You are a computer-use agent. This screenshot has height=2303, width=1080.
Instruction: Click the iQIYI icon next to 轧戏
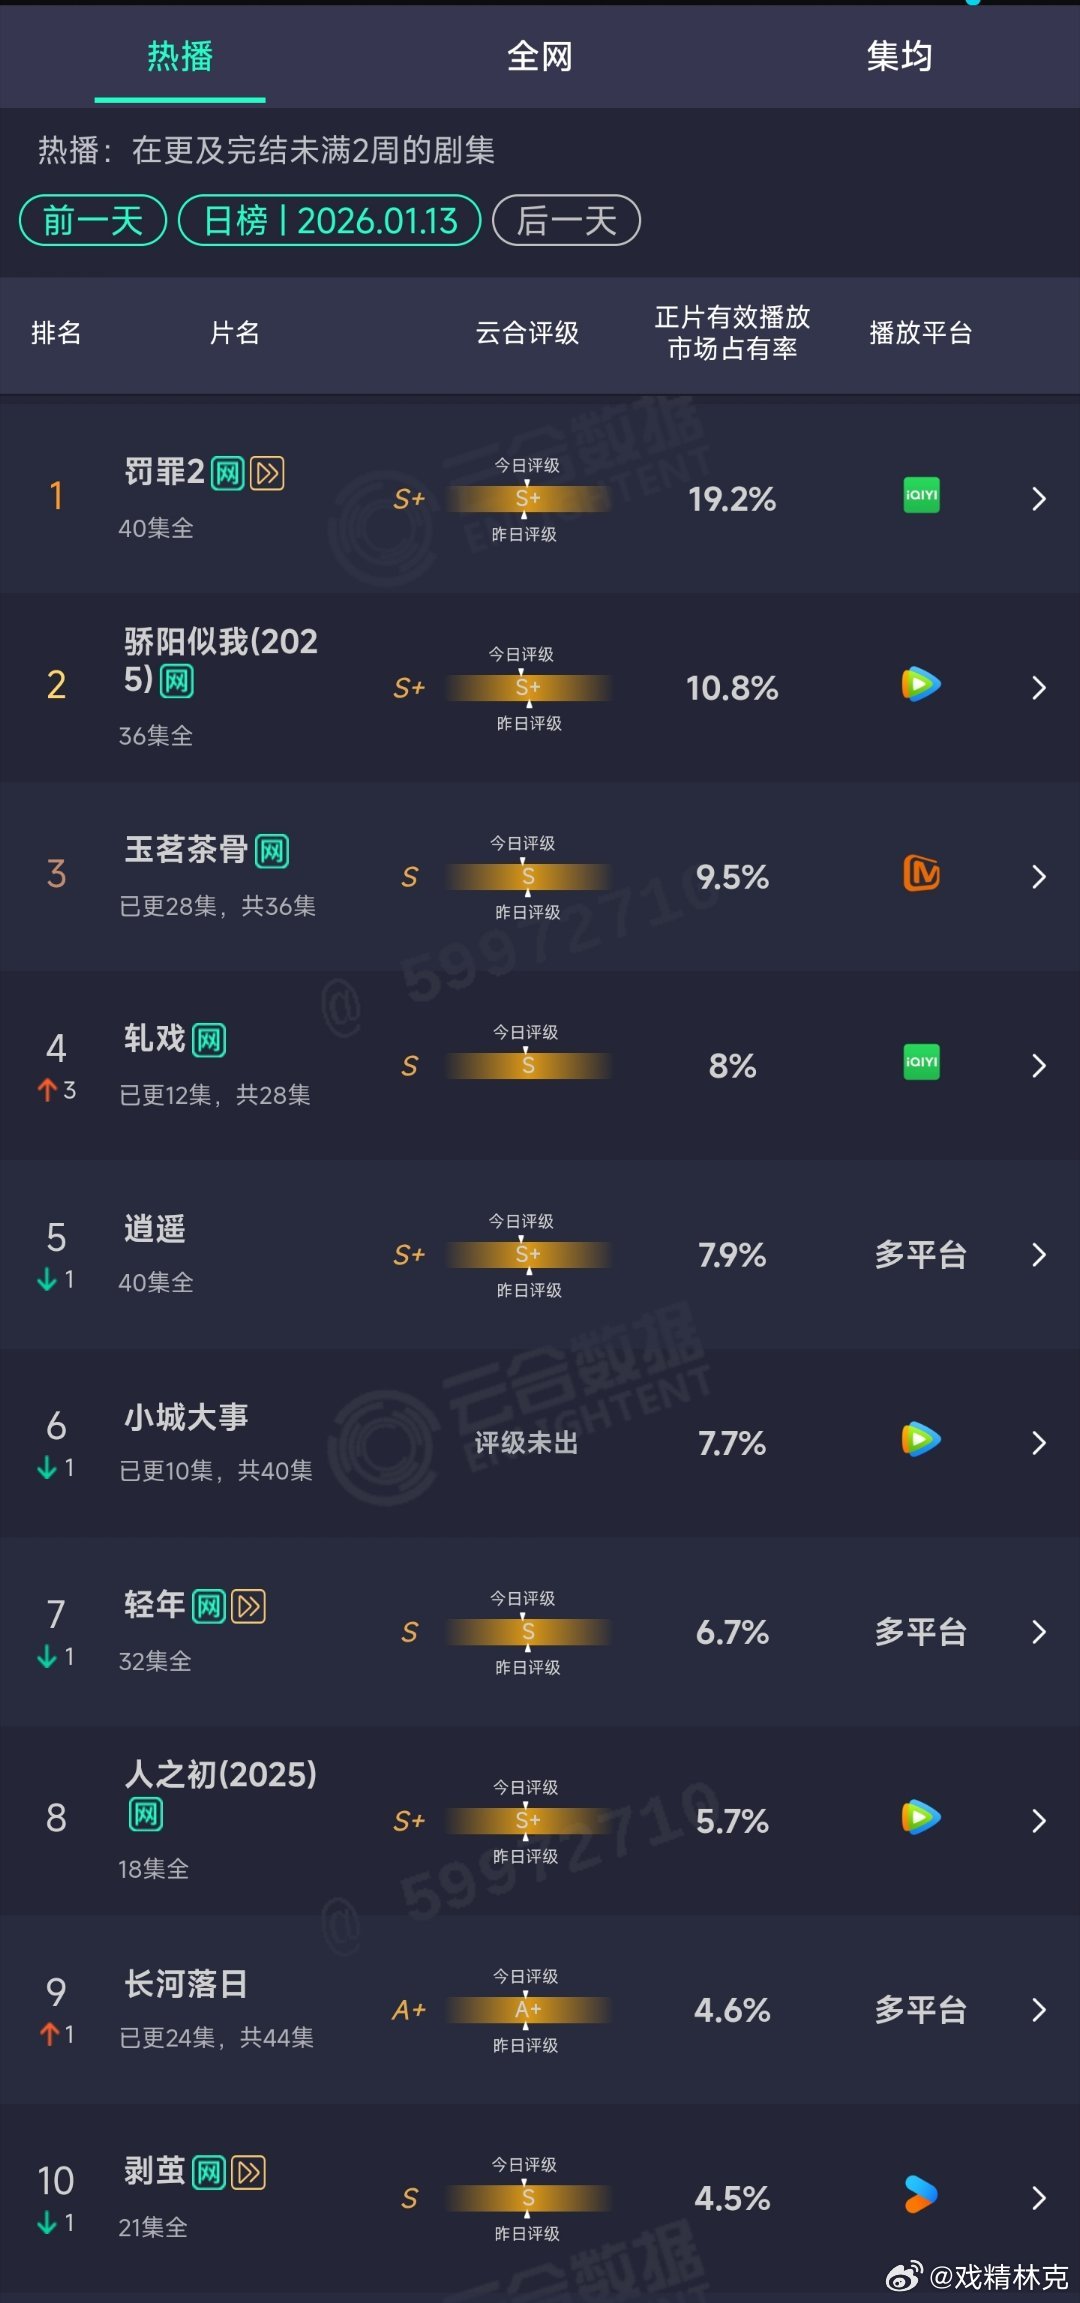[919, 1063]
